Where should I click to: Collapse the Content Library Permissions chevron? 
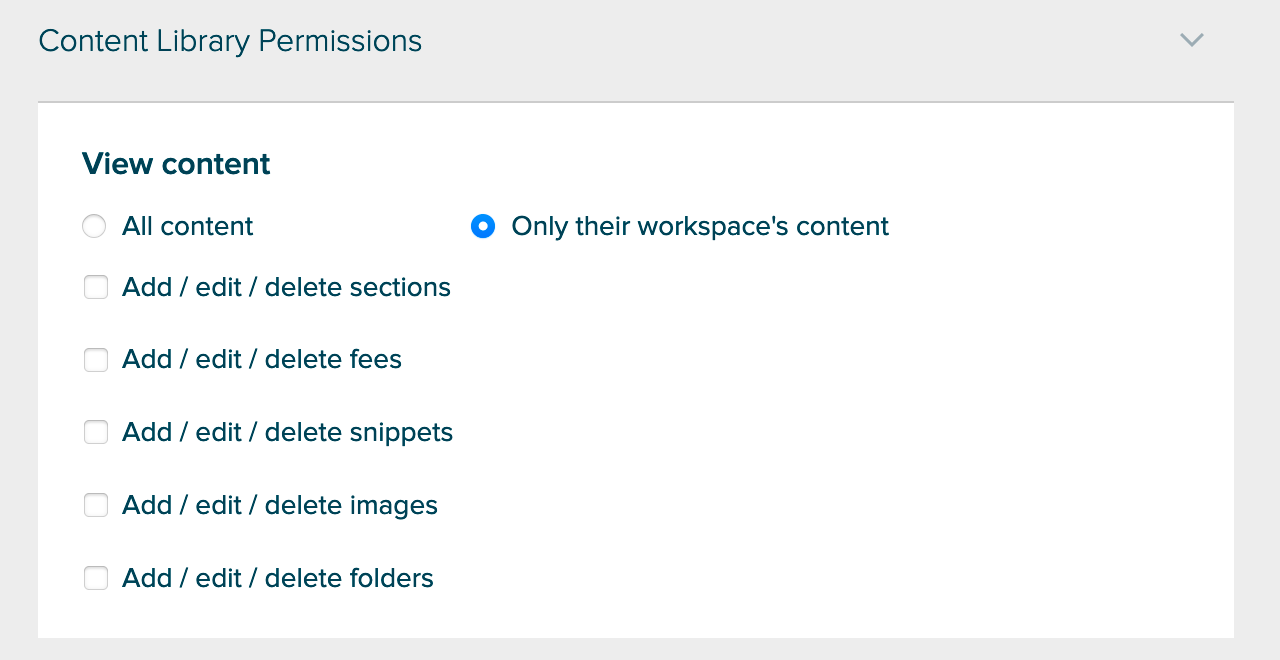(1191, 41)
